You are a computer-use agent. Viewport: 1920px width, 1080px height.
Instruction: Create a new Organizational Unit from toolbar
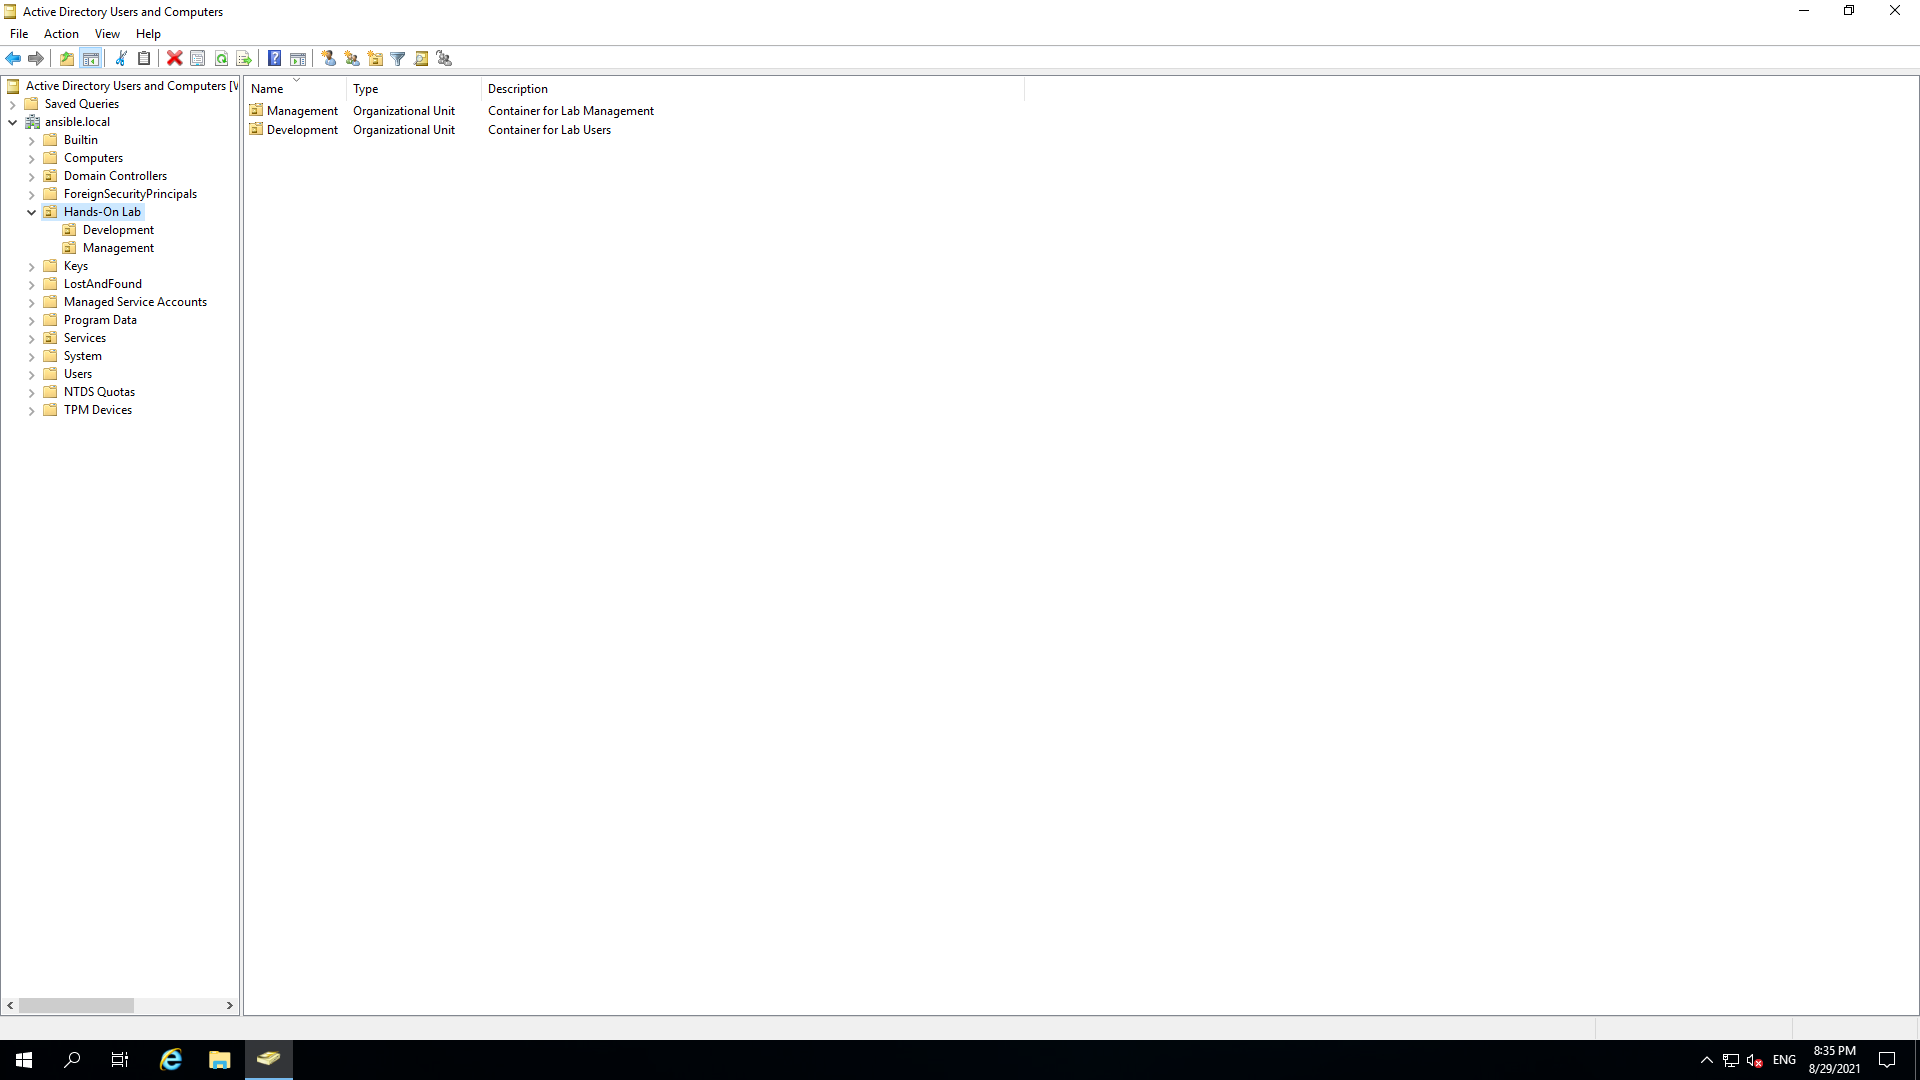click(375, 59)
